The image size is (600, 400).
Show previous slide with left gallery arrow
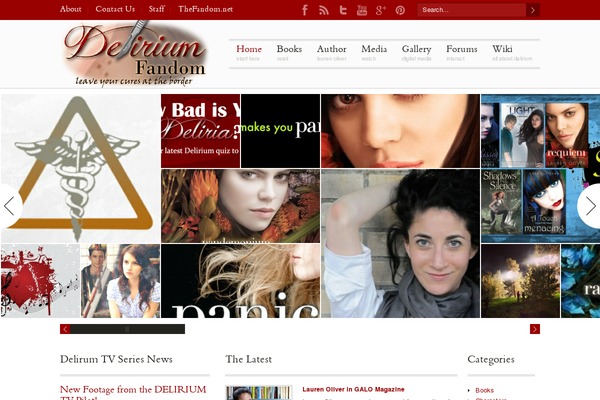pyautogui.click(x=10, y=206)
